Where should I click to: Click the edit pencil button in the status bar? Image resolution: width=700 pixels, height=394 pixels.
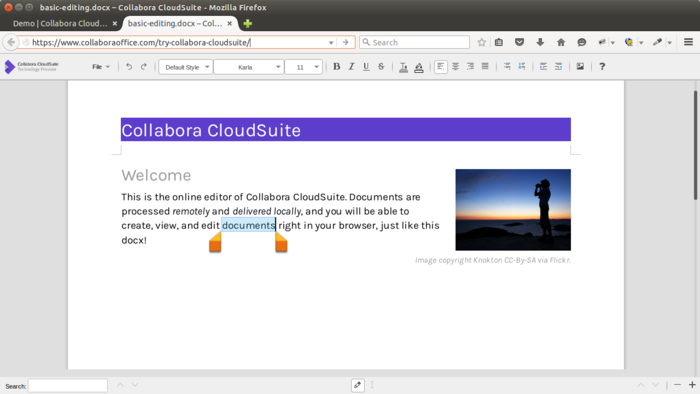(358, 385)
